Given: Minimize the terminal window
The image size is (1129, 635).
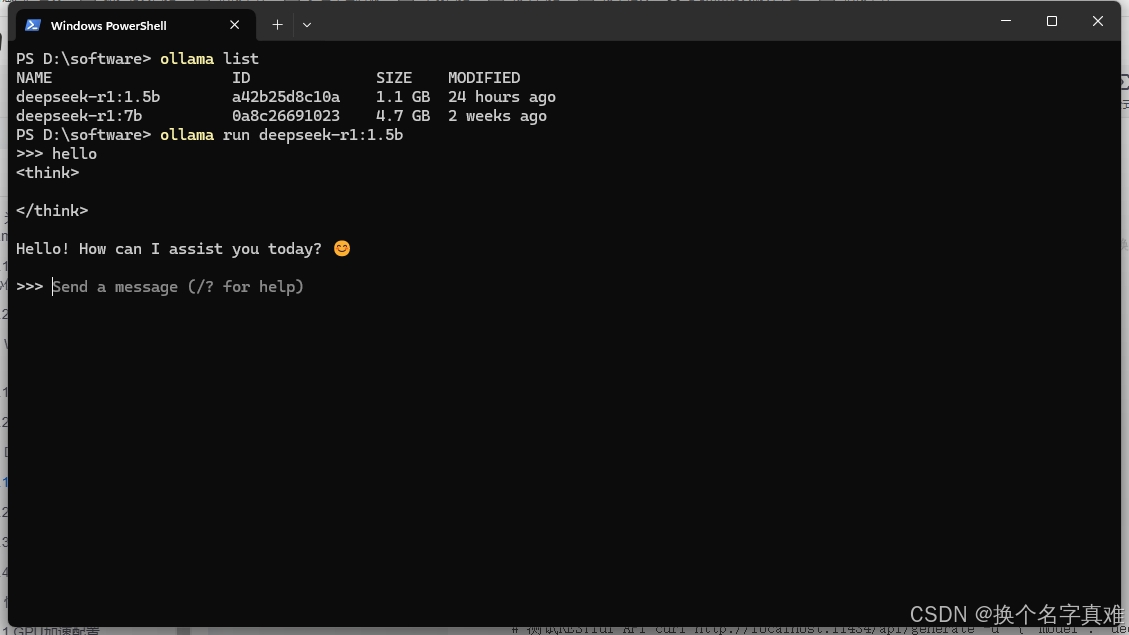Looking at the screenshot, I should tap(1006, 21).
